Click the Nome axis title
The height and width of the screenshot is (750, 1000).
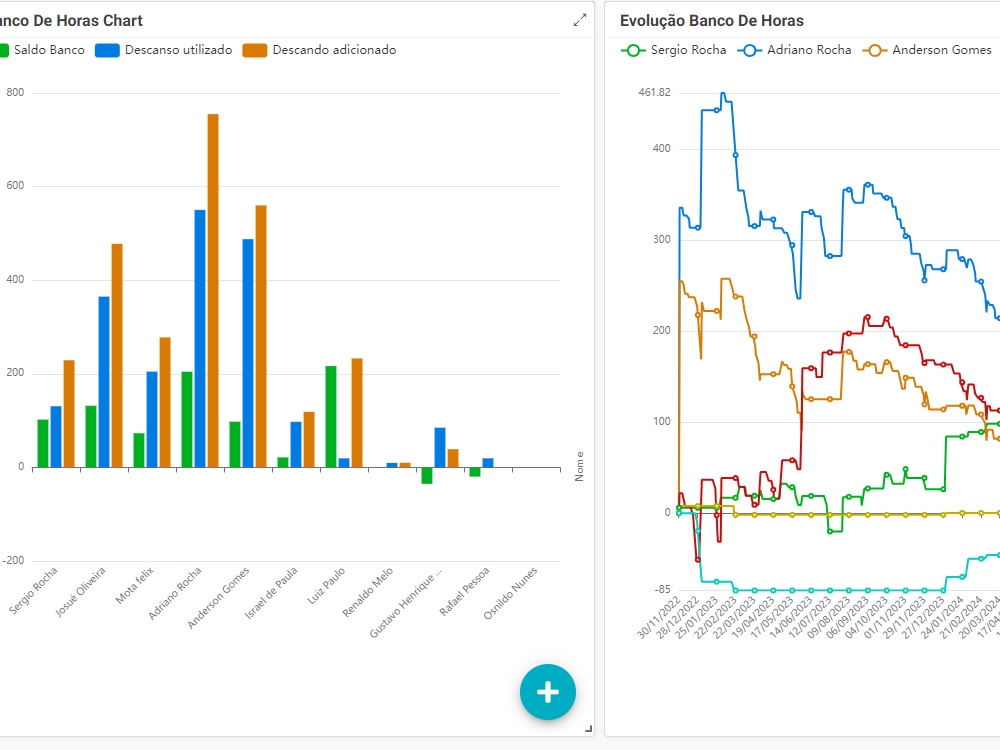pos(579,466)
